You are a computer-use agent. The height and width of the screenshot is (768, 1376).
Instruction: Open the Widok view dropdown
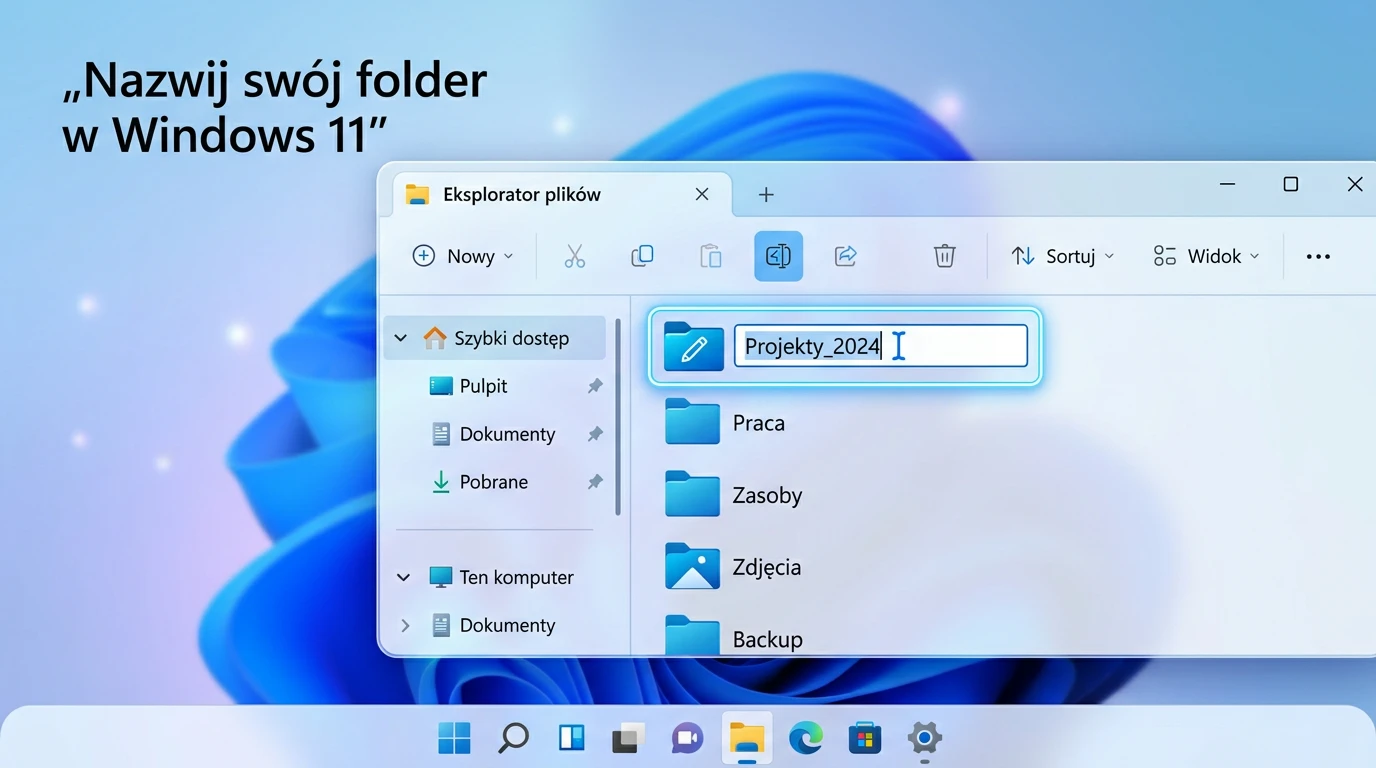1206,256
